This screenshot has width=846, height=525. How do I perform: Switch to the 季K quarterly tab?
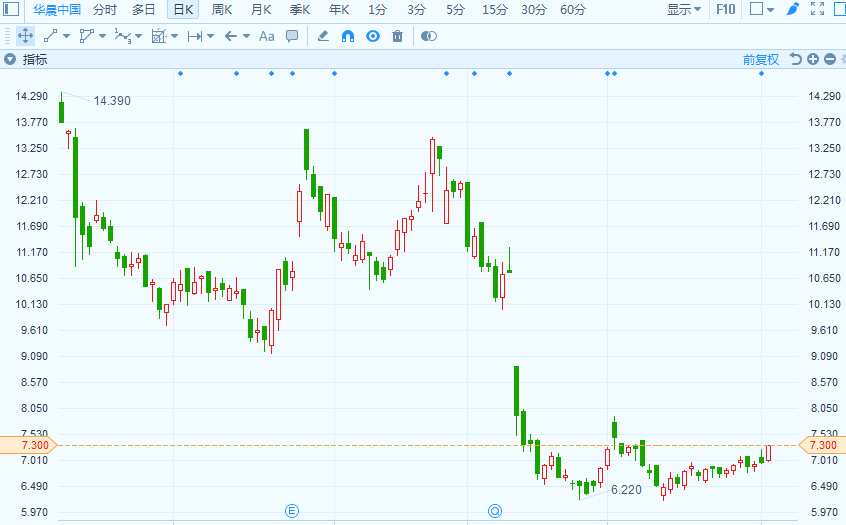[300, 9]
